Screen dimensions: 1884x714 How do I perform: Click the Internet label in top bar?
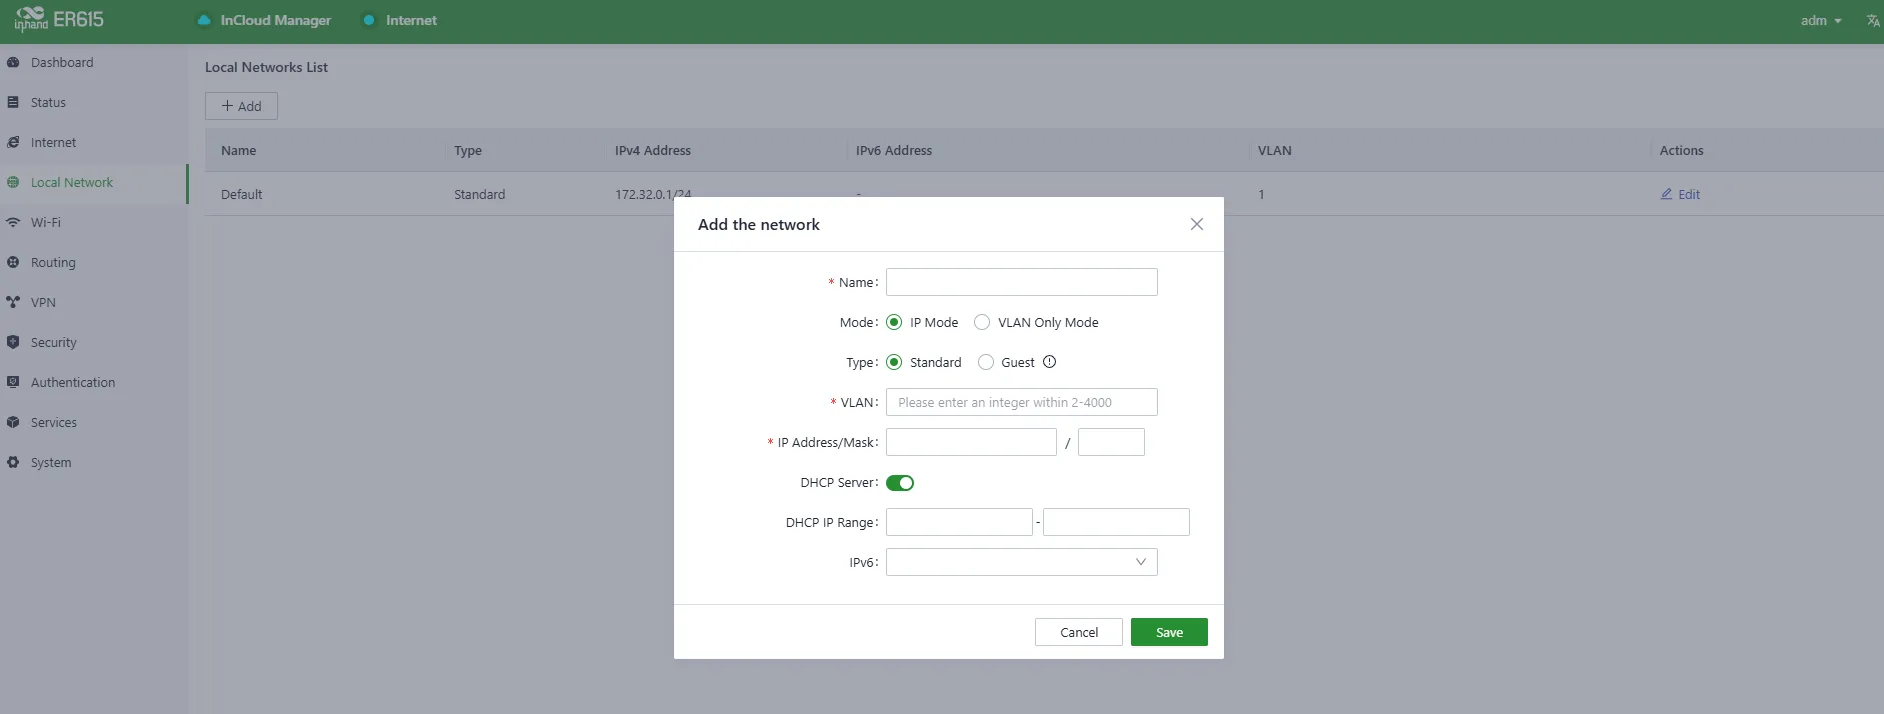click(x=411, y=20)
